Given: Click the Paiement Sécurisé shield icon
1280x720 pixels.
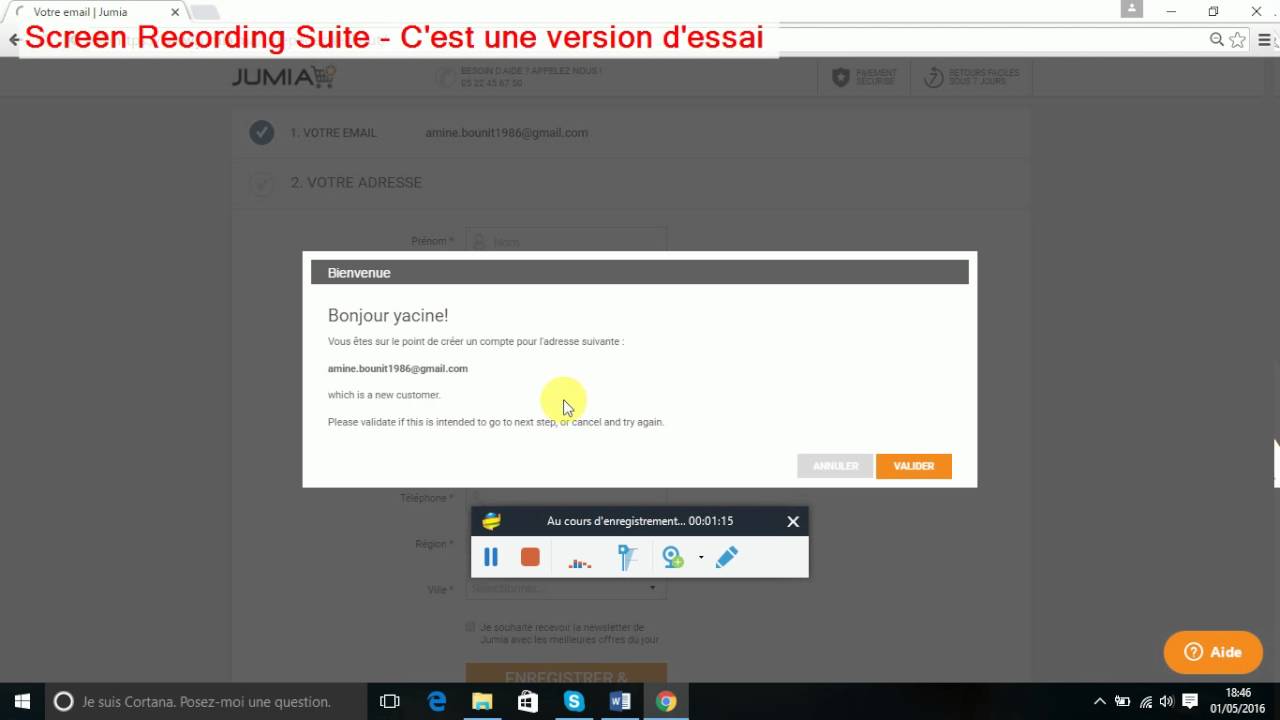Looking at the screenshot, I should [x=841, y=77].
